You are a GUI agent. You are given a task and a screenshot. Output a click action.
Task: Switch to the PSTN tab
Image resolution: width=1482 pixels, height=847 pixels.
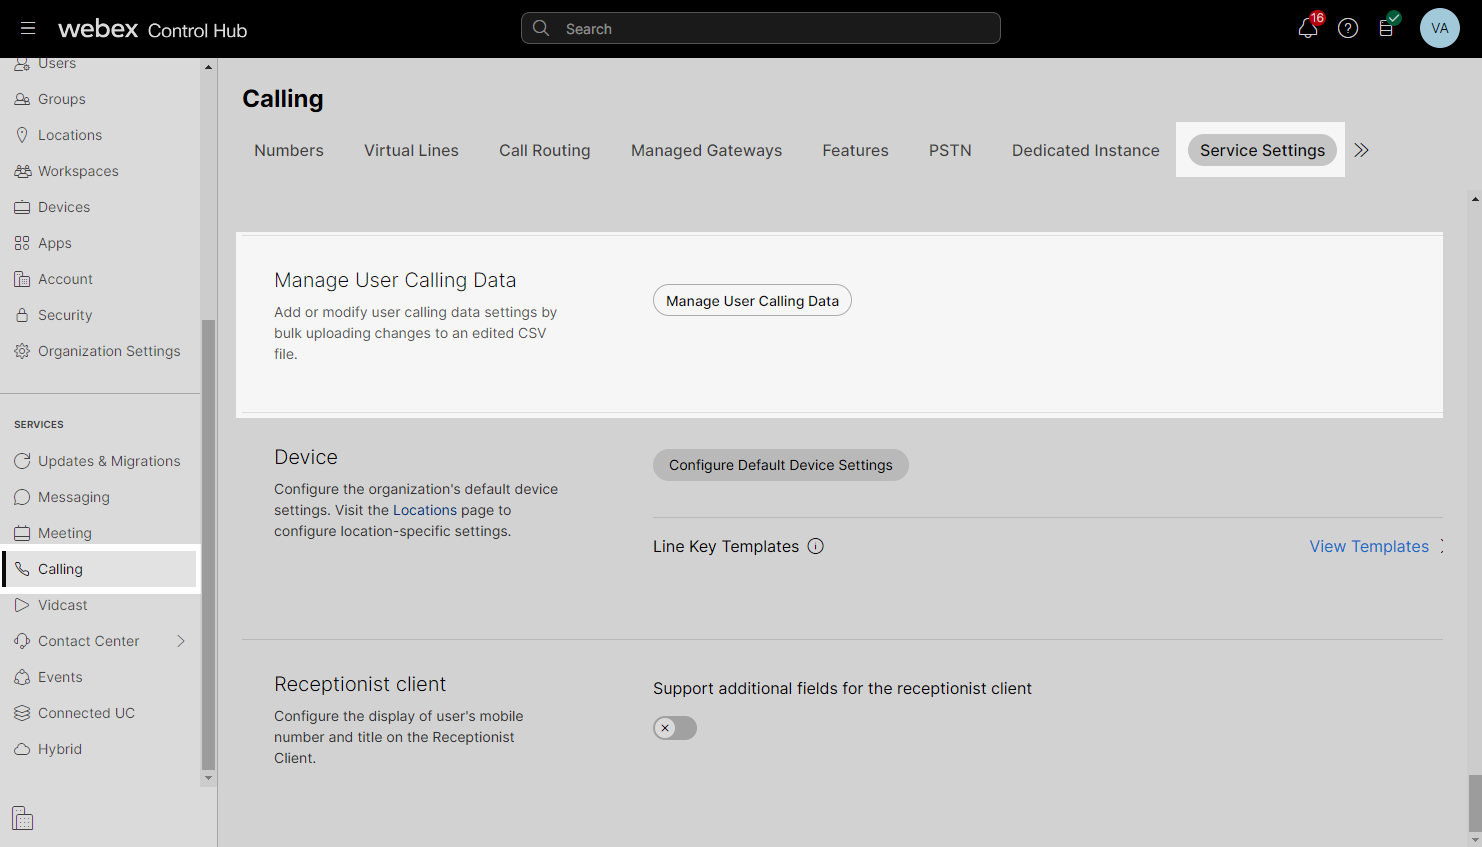(950, 150)
